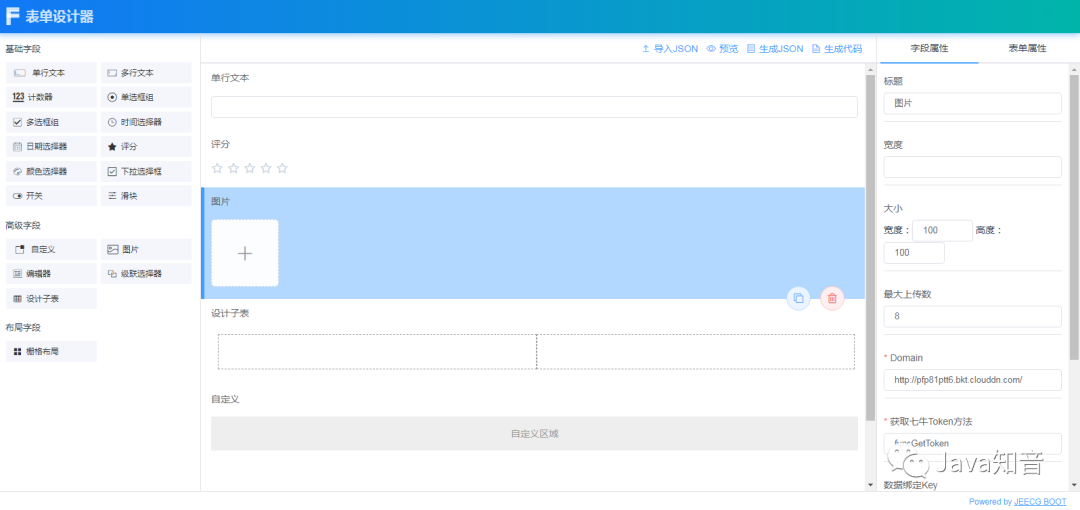This screenshot has width=1080, height=510.
Task: Switch to 字段属性 tab
Action: [x=929, y=48]
